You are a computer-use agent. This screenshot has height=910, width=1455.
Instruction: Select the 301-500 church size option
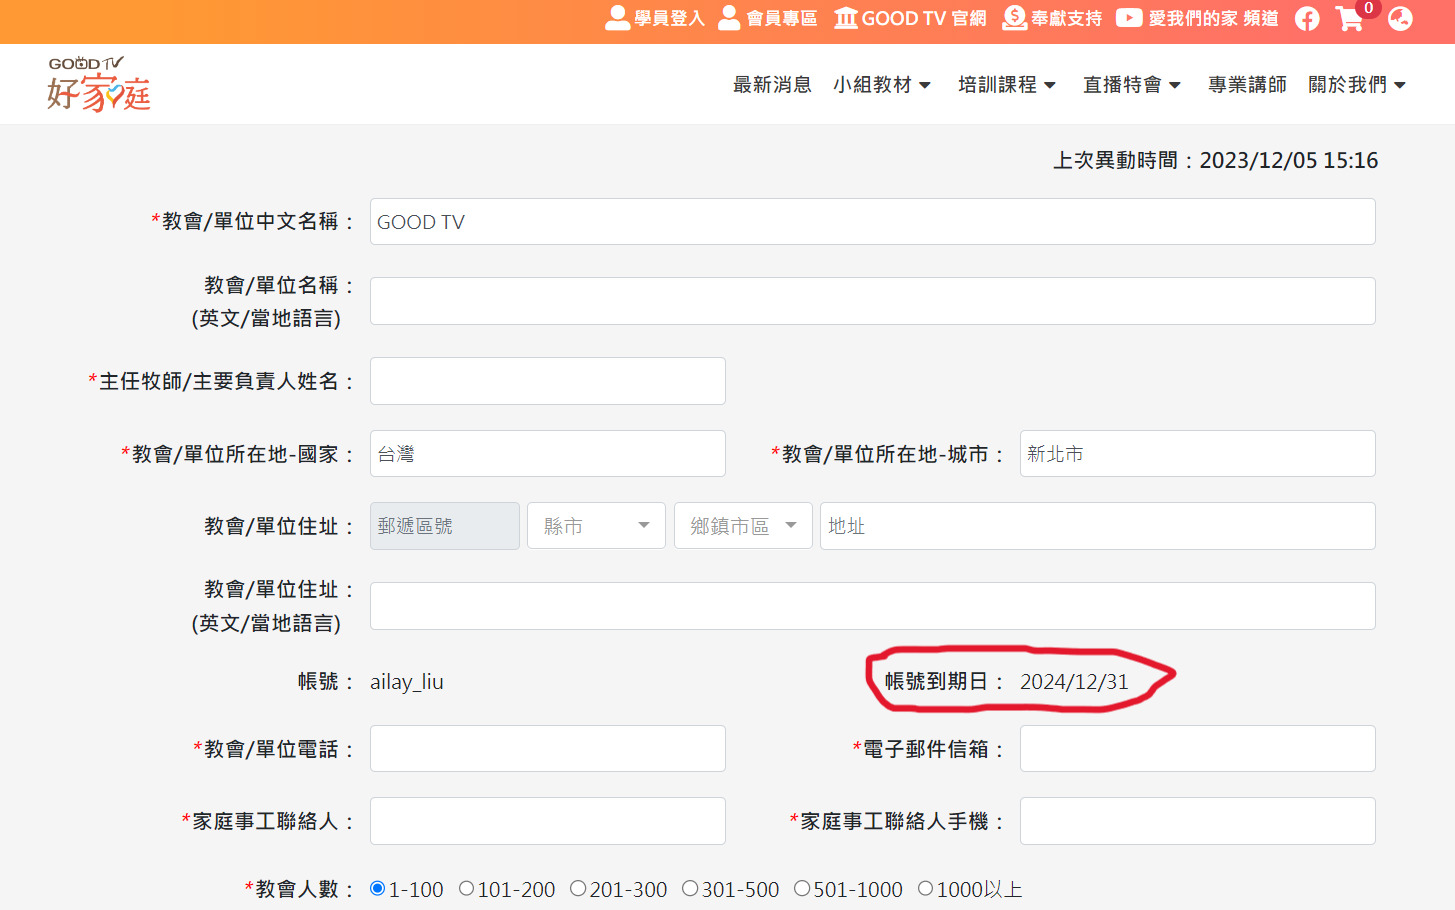(x=690, y=888)
